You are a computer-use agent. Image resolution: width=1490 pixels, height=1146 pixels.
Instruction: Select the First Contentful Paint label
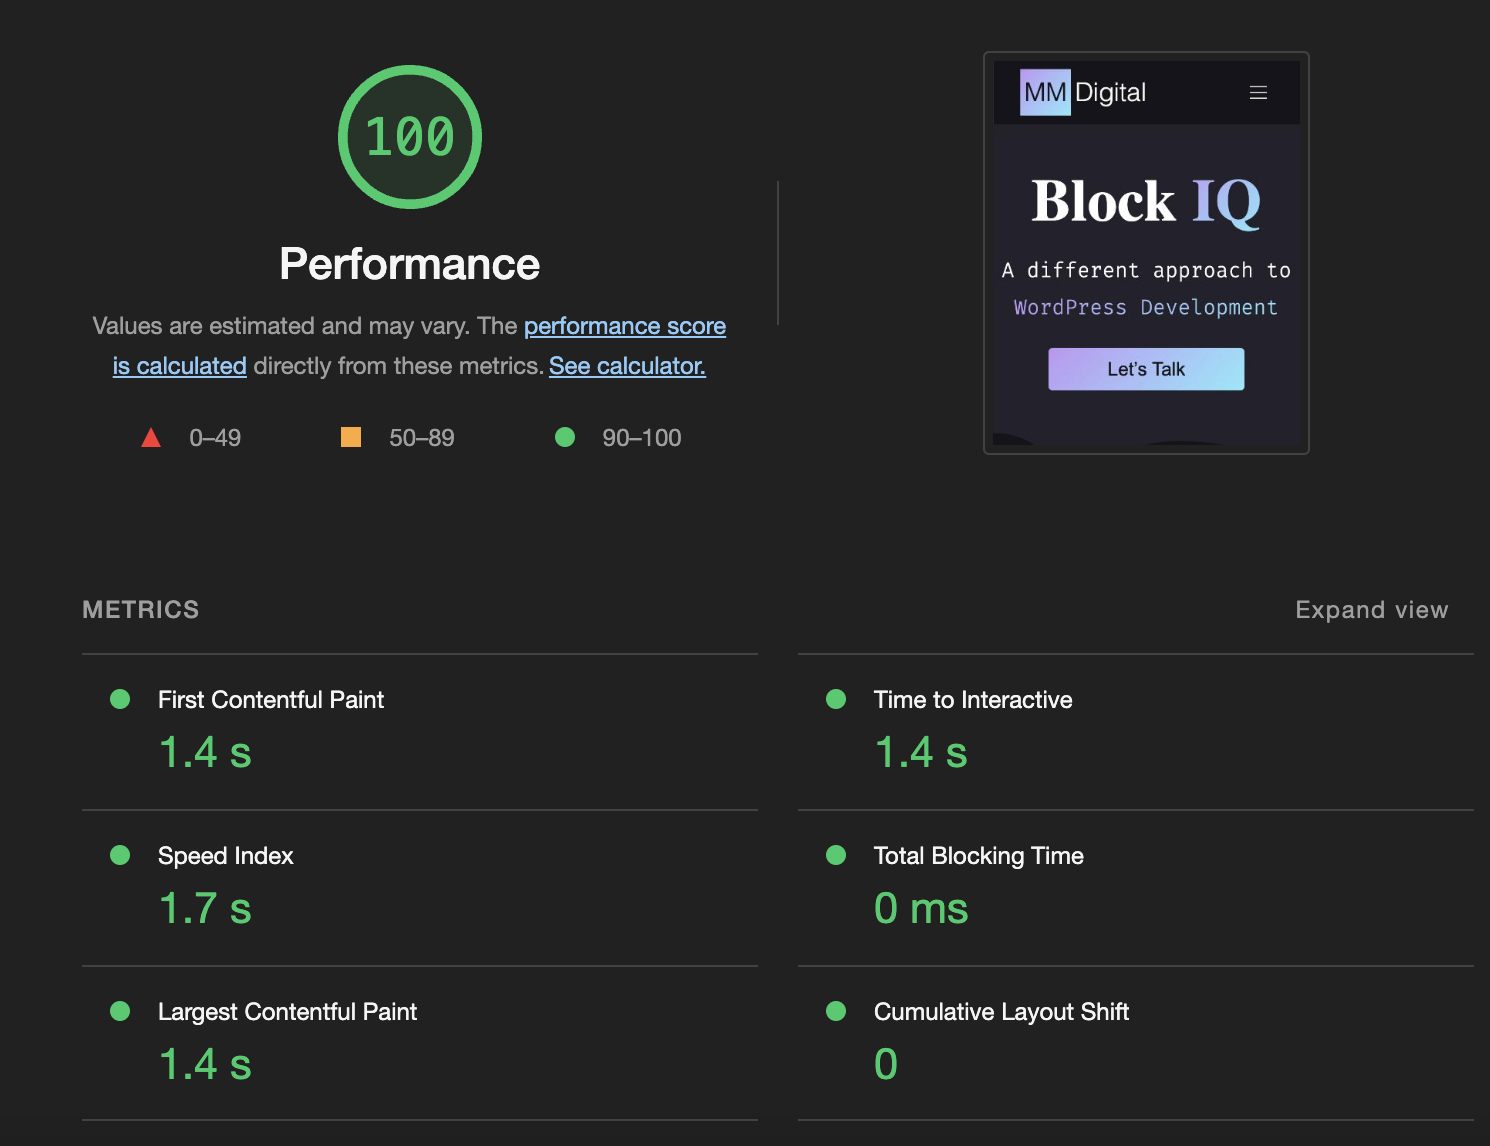(271, 700)
